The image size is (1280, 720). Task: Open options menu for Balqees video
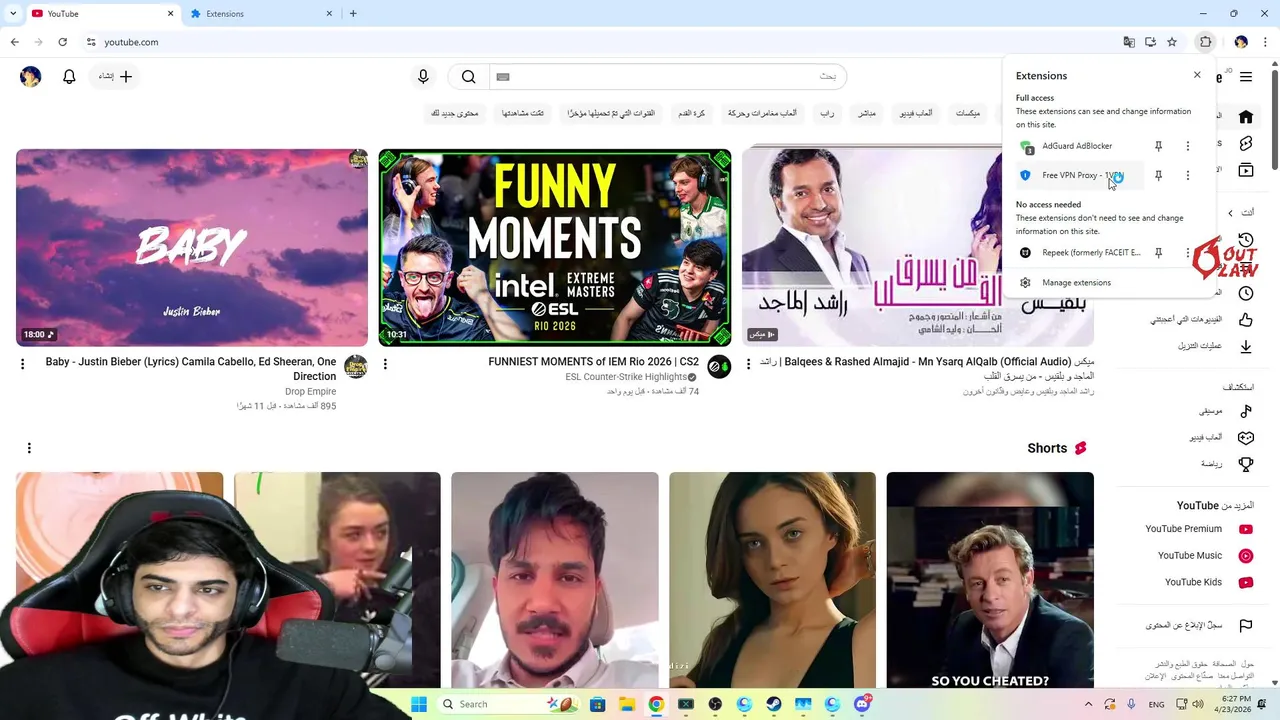(x=748, y=364)
